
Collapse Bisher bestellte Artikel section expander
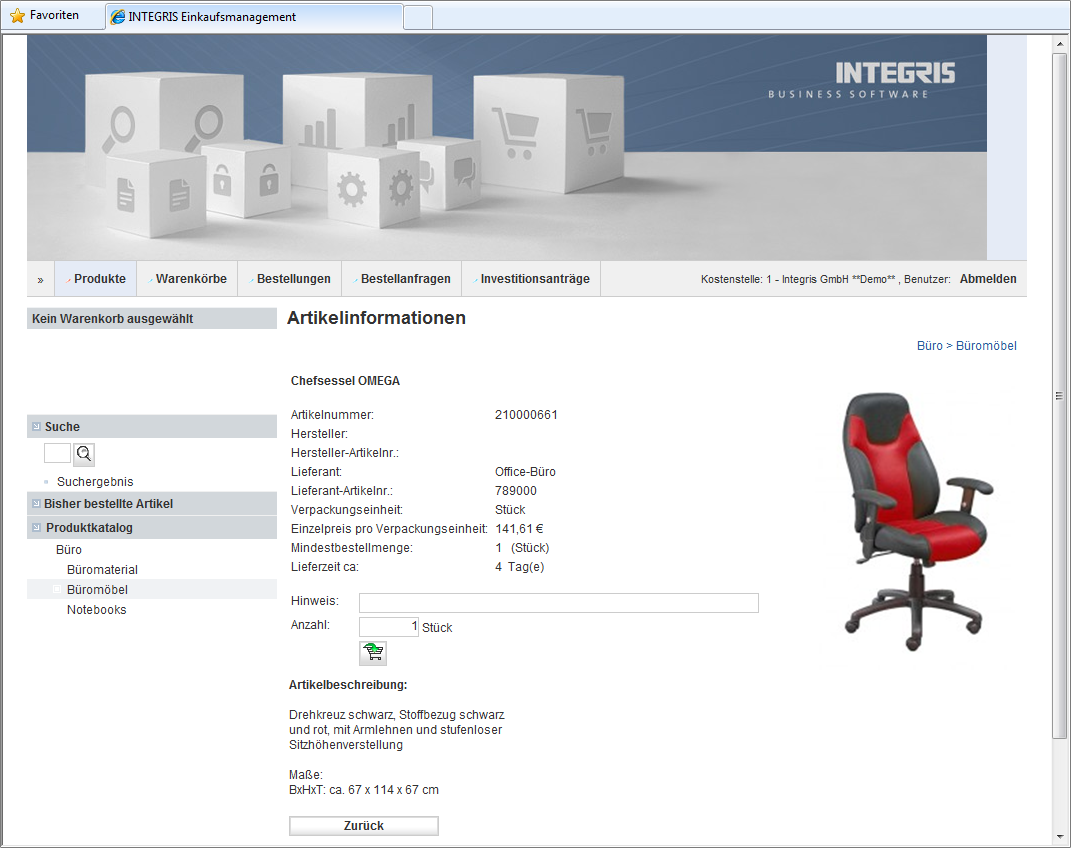coord(36,503)
